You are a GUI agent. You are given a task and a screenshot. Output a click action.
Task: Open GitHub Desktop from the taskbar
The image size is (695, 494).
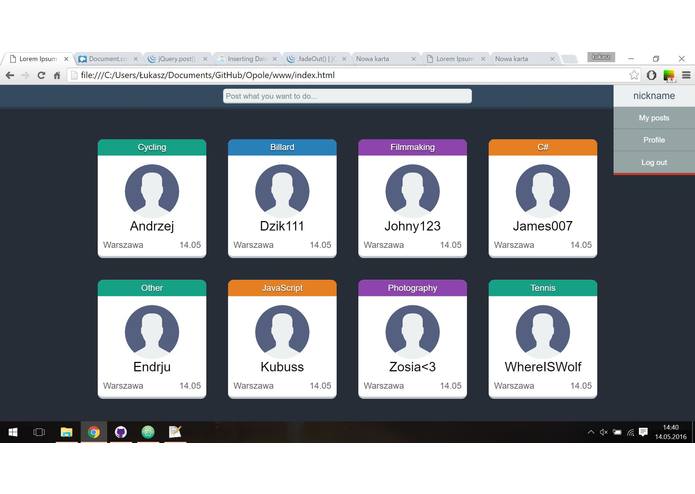[121, 432]
